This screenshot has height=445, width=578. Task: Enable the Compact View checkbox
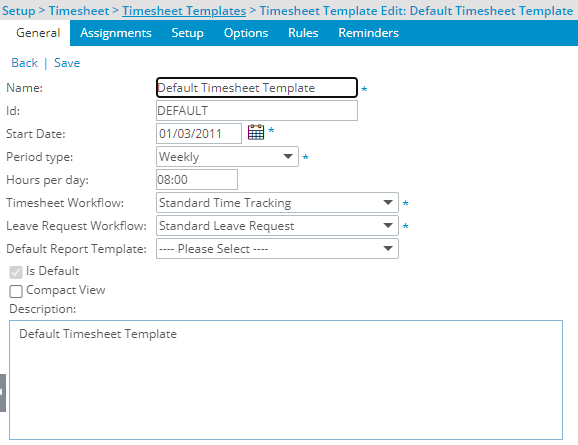pyautogui.click(x=16, y=291)
